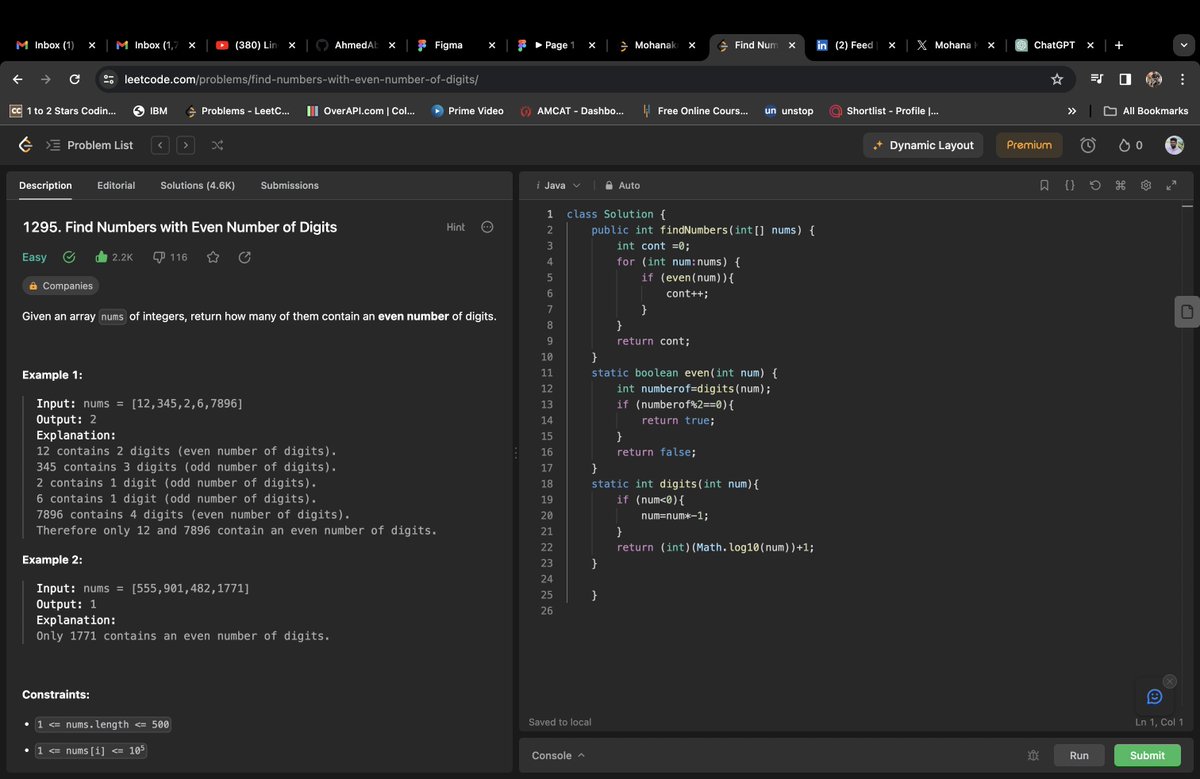Screen dimensions: 1200x779
Task: Open the Java language dropdown
Action: point(557,185)
